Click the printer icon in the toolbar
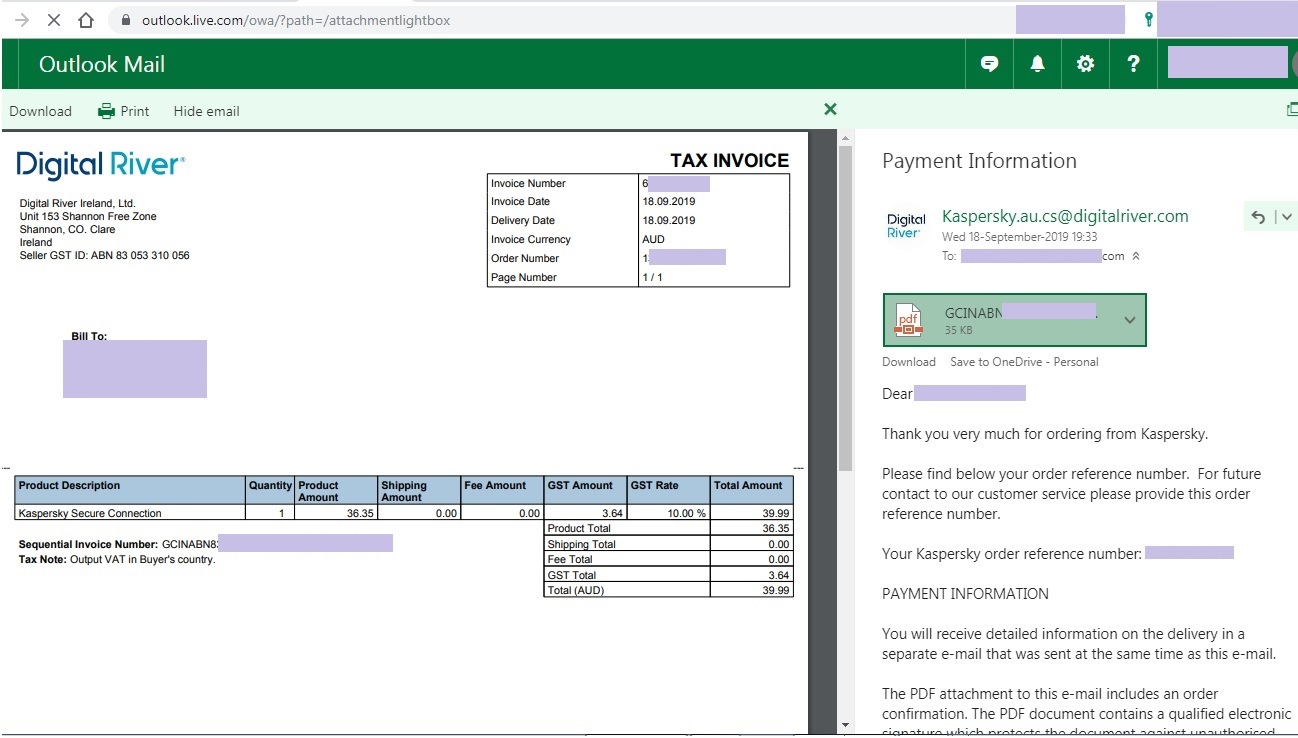The height and width of the screenshot is (738, 1298). [106, 111]
